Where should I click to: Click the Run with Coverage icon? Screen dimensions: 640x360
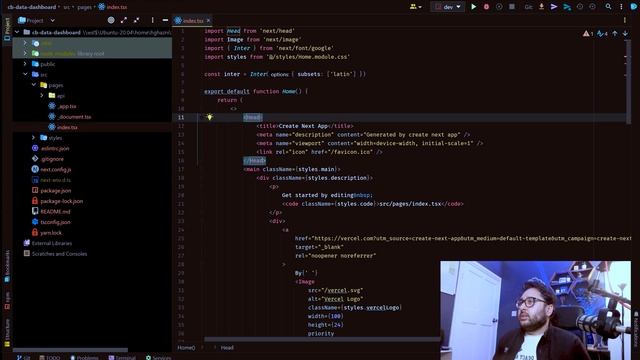(x=499, y=7)
